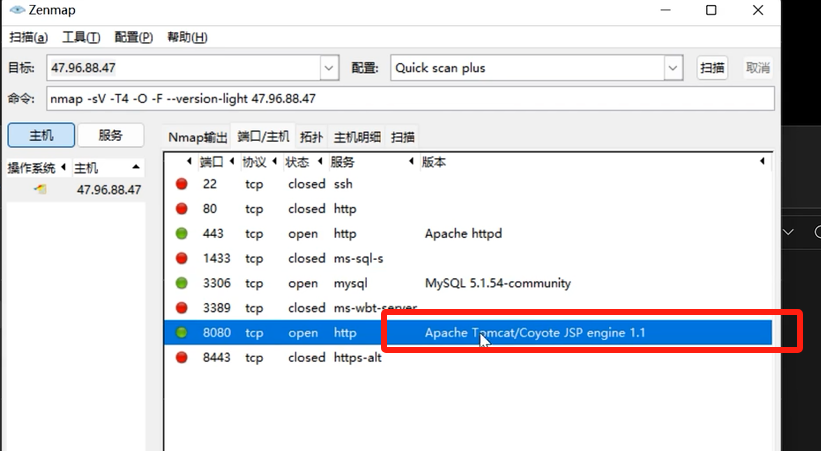Click port number 8443 cell
Screen dimensions: 821x451
point(217,358)
